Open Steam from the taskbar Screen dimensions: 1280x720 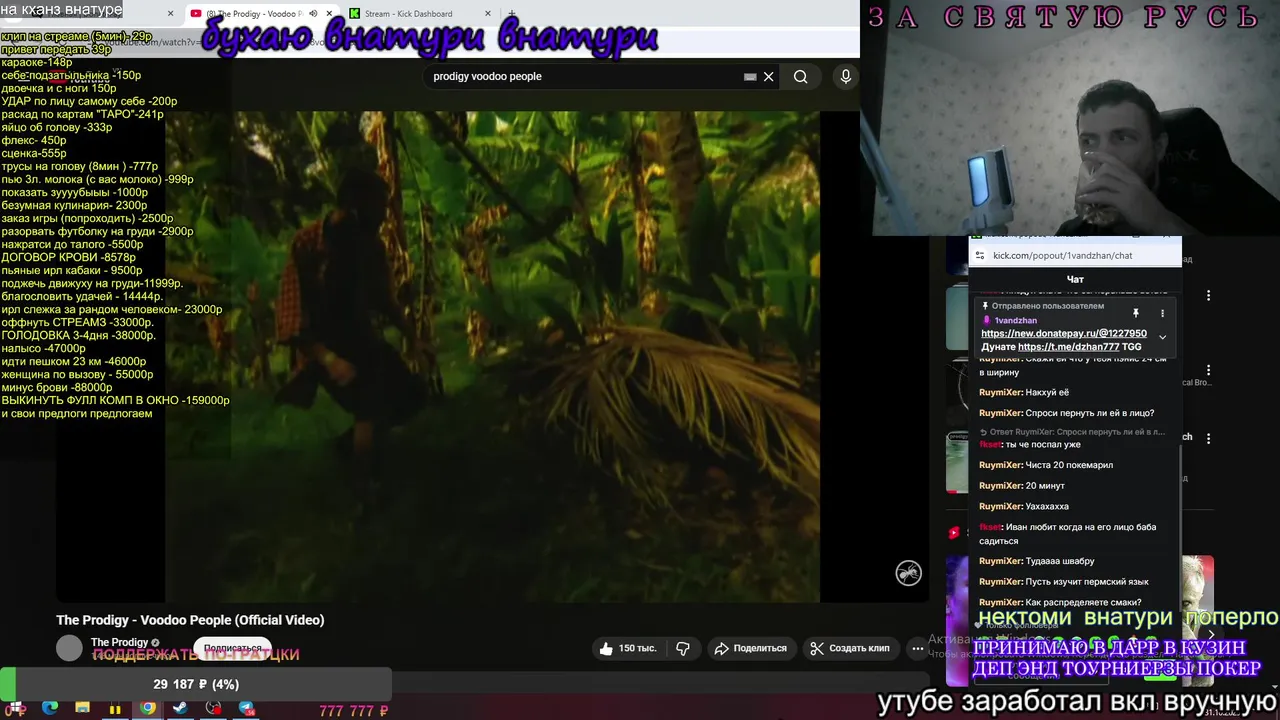[x=180, y=709]
